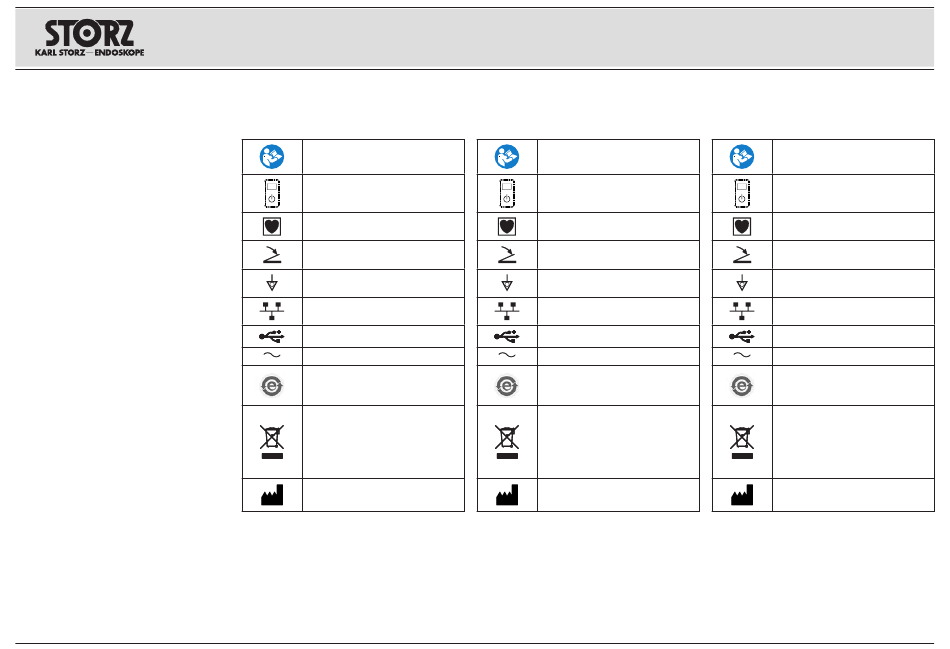
Task: Click the circled e recycling symbol in third table
Action: click(742, 386)
